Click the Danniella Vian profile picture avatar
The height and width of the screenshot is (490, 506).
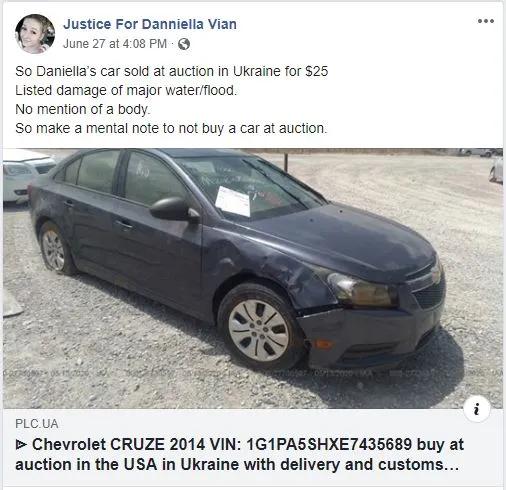point(35,34)
